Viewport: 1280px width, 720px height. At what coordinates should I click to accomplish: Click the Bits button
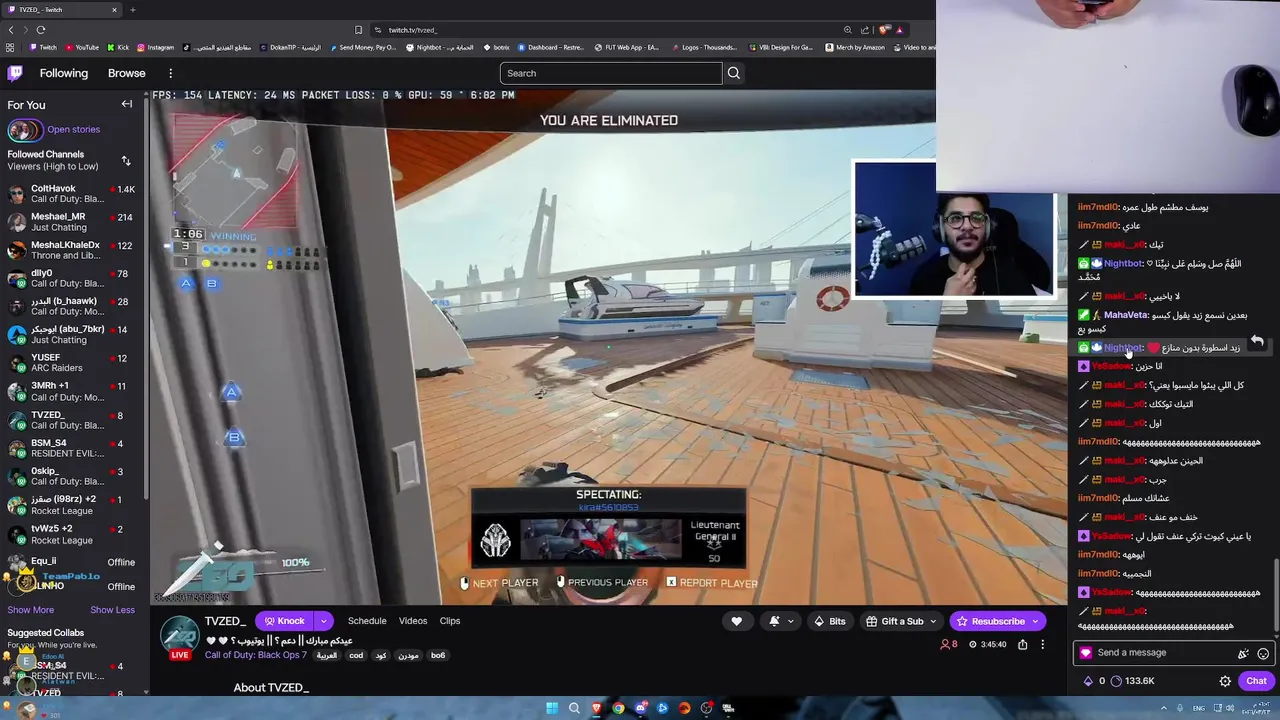(830, 621)
